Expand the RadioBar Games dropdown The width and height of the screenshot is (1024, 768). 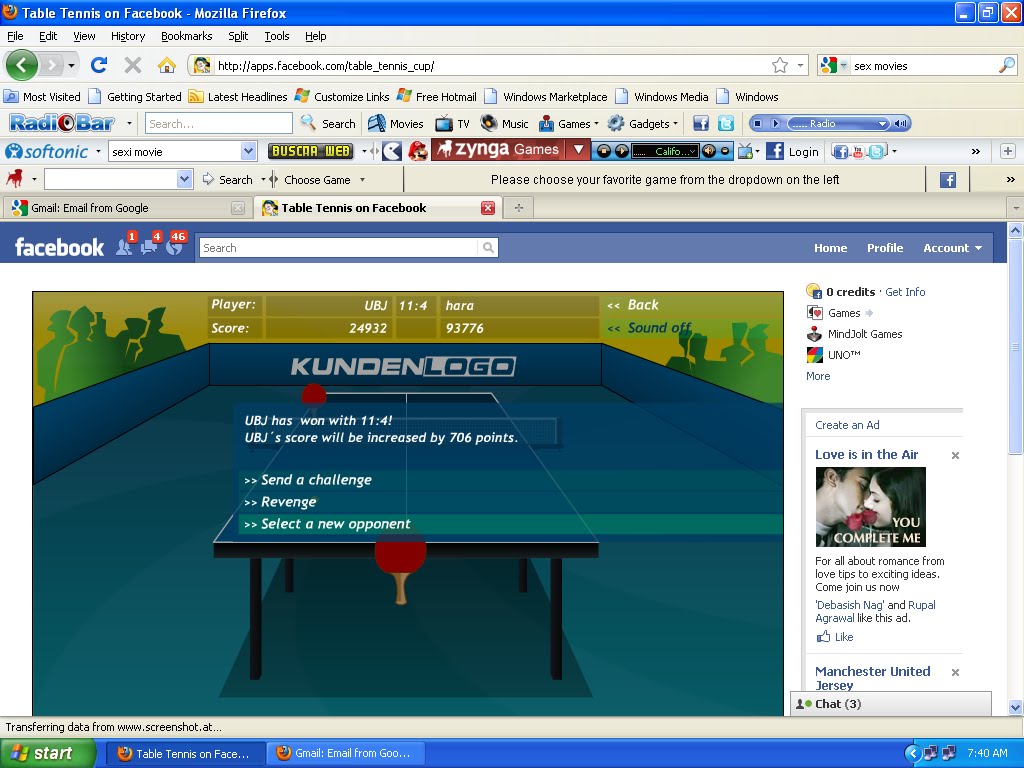(x=596, y=123)
